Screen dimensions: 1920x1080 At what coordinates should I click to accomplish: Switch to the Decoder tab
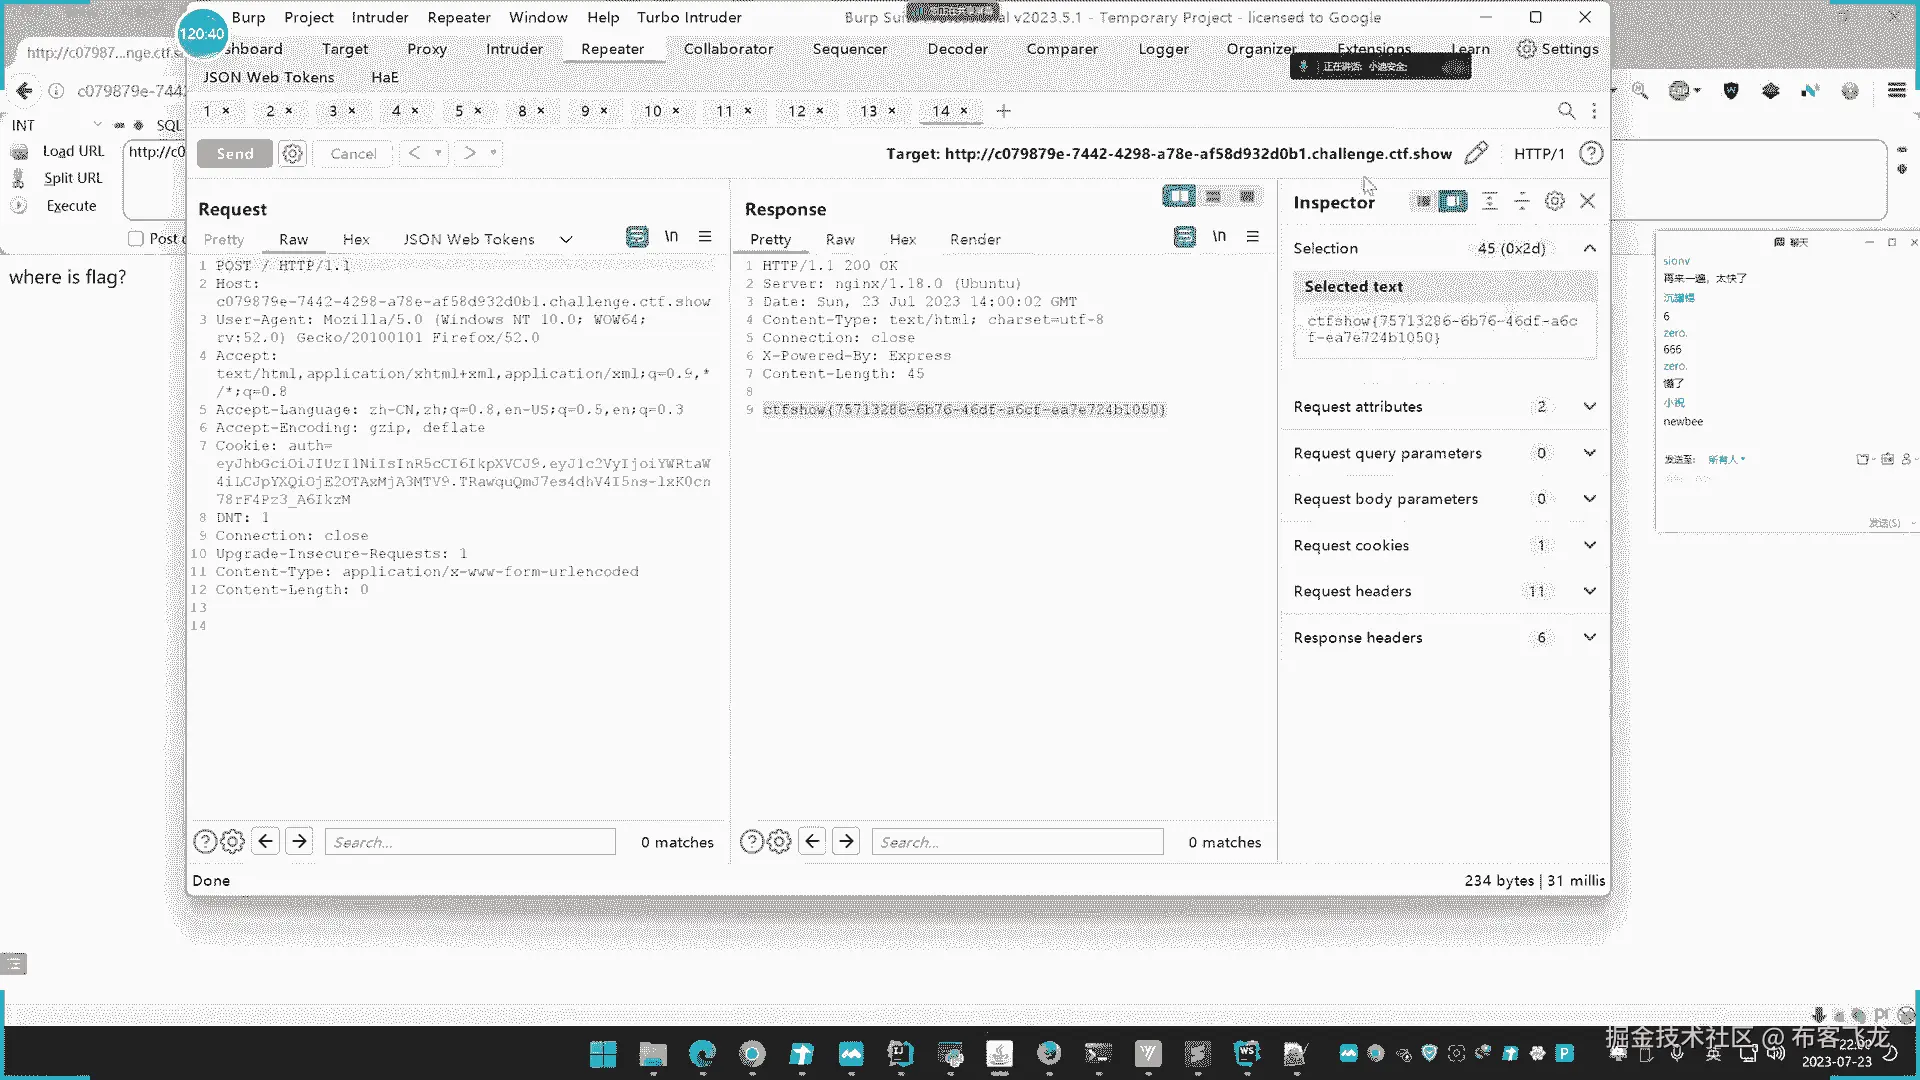point(957,48)
